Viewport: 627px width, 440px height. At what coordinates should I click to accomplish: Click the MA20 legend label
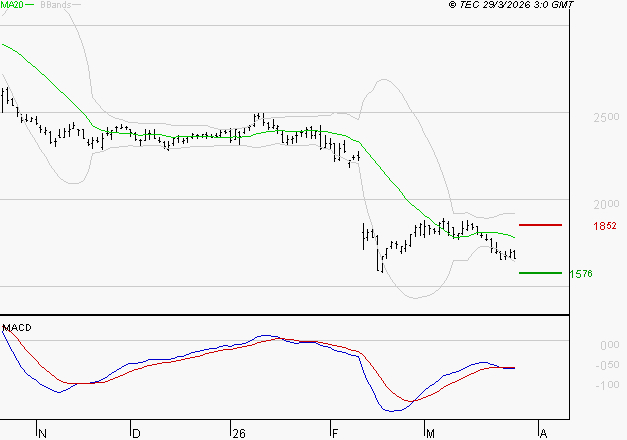point(12,5)
